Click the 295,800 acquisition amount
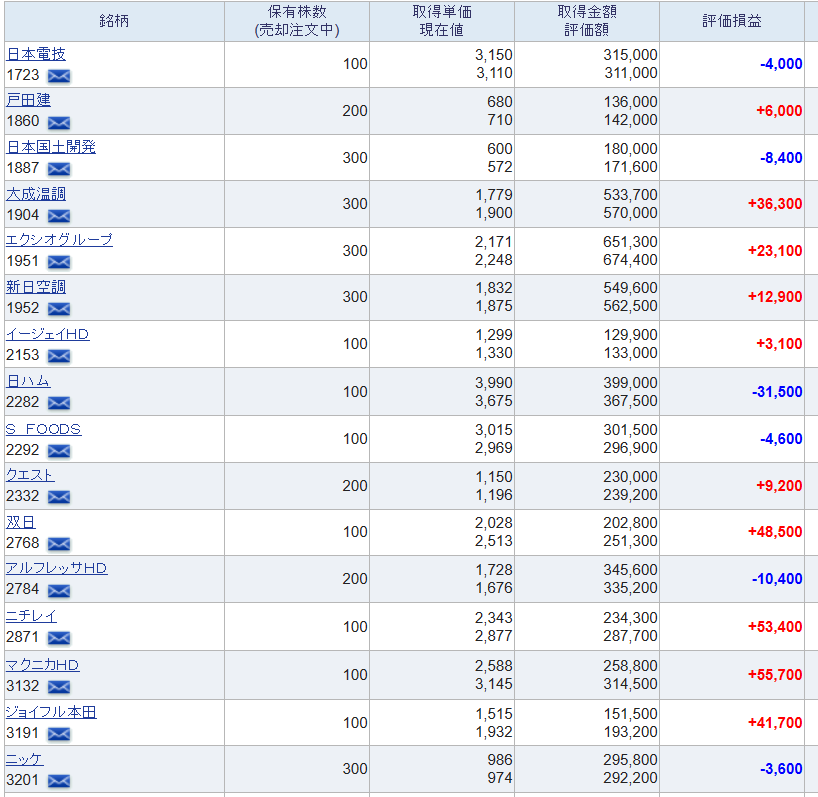 (630, 760)
